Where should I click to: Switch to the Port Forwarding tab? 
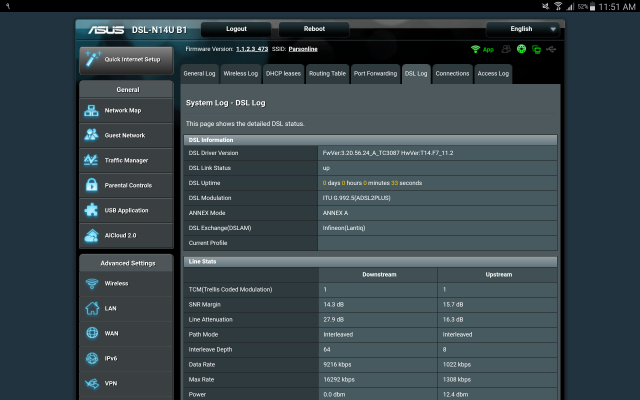[x=374, y=74]
